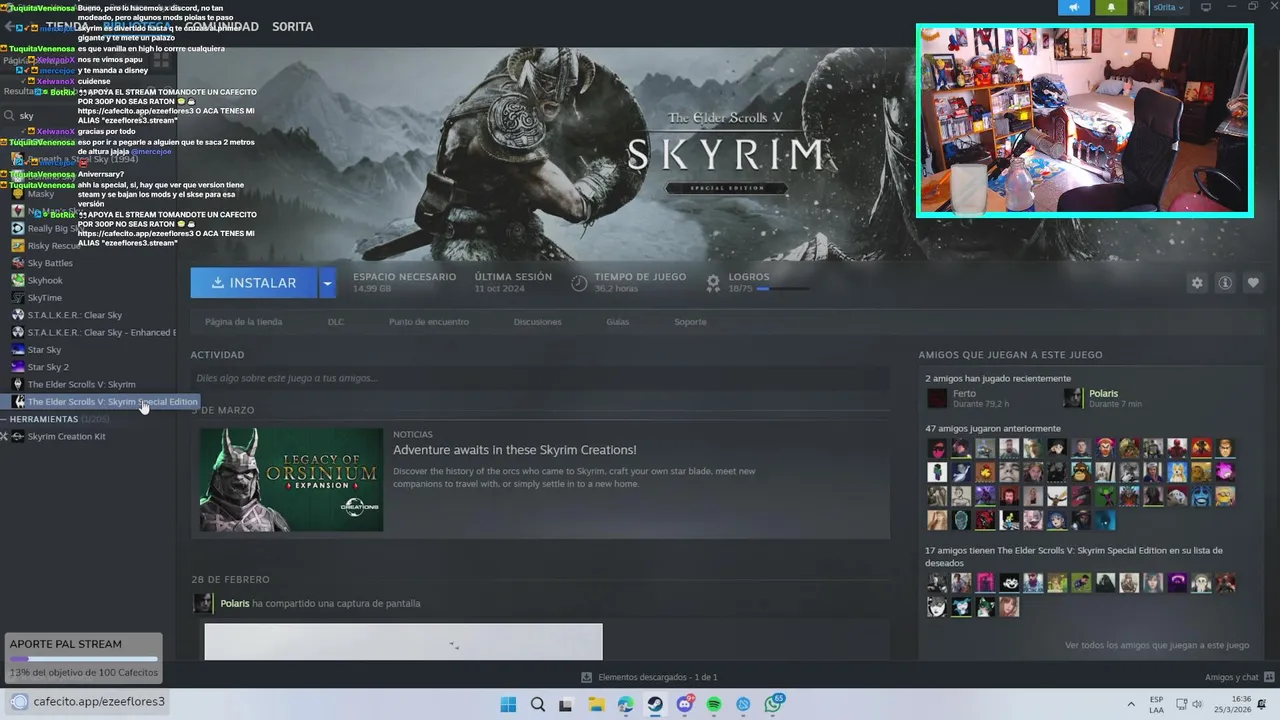Open the install options dropdown arrow
This screenshot has width=1280, height=720.
(327, 283)
